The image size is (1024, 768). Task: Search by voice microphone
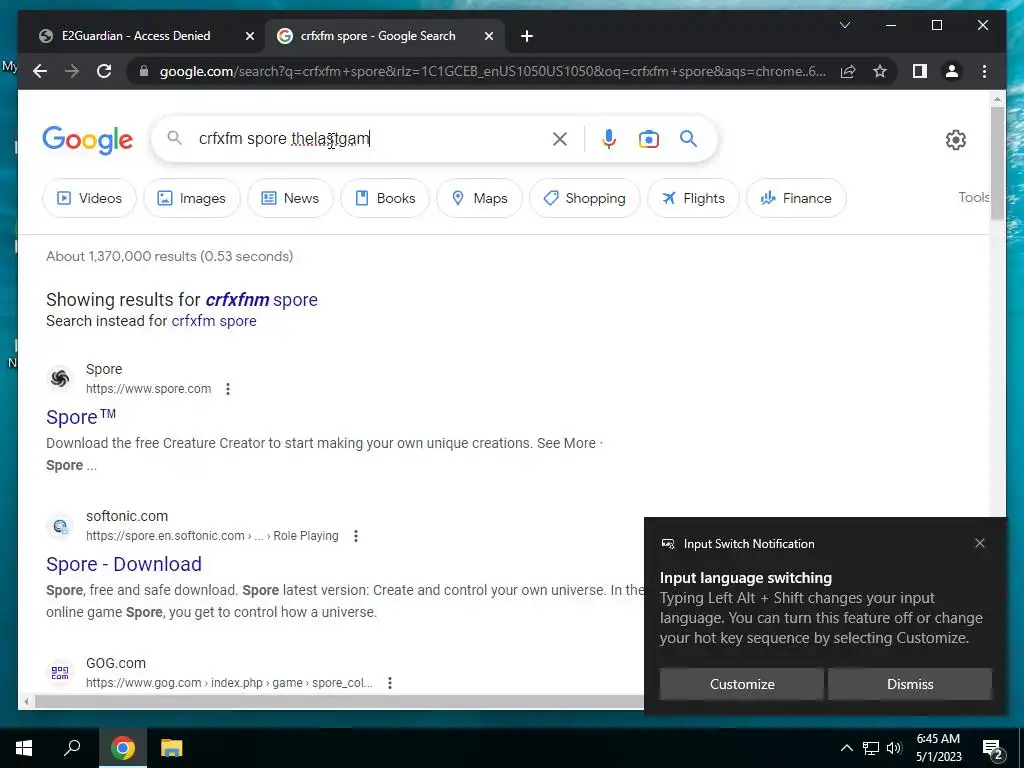pyautogui.click(x=609, y=138)
